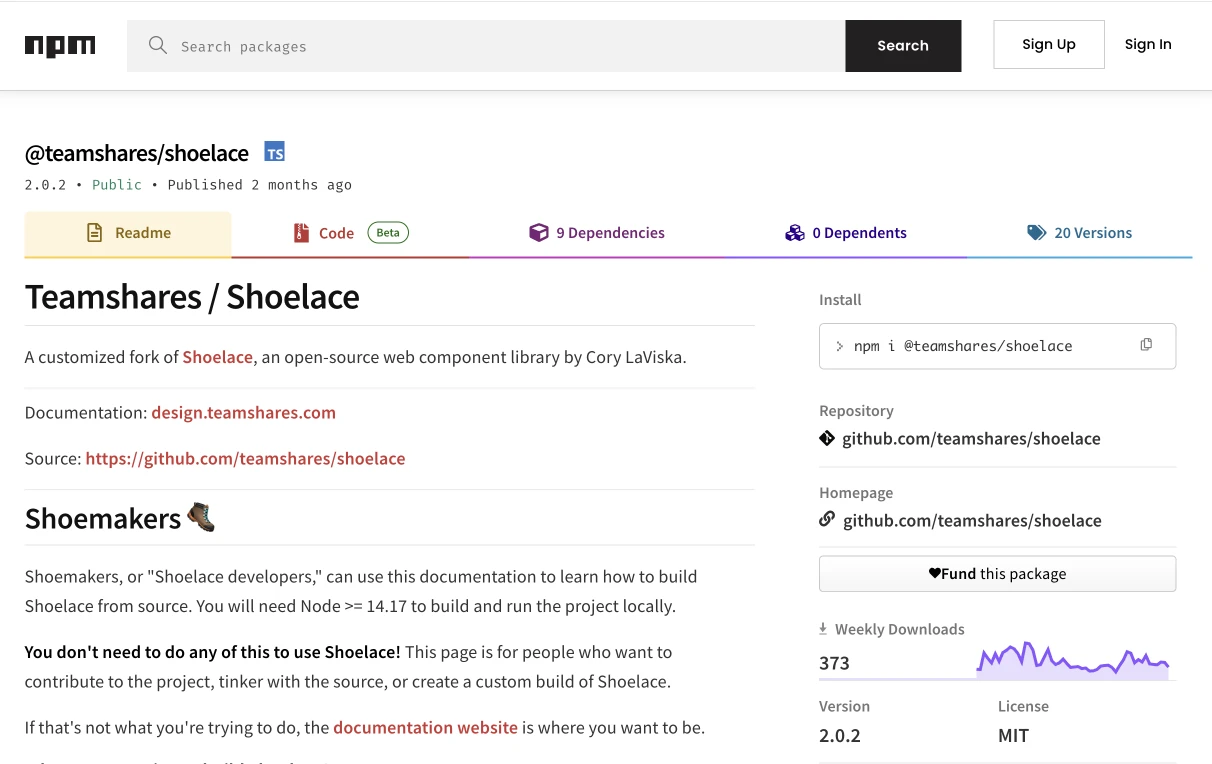Click the npm logo
This screenshot has width=1212, height=764.
[x=60, y=46]
